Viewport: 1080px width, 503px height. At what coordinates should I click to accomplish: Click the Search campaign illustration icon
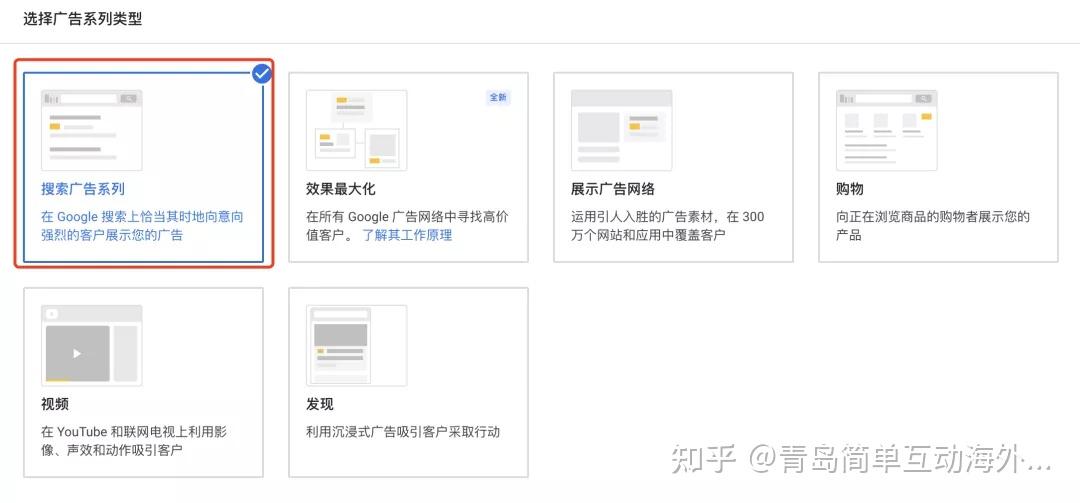coord(91,130)
